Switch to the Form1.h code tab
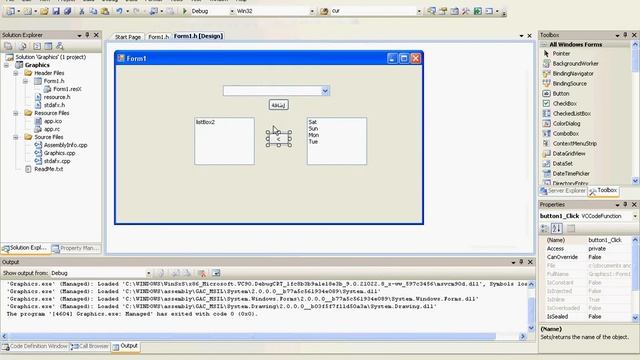This screenshot has width=640, height=360. coord(158,37)
